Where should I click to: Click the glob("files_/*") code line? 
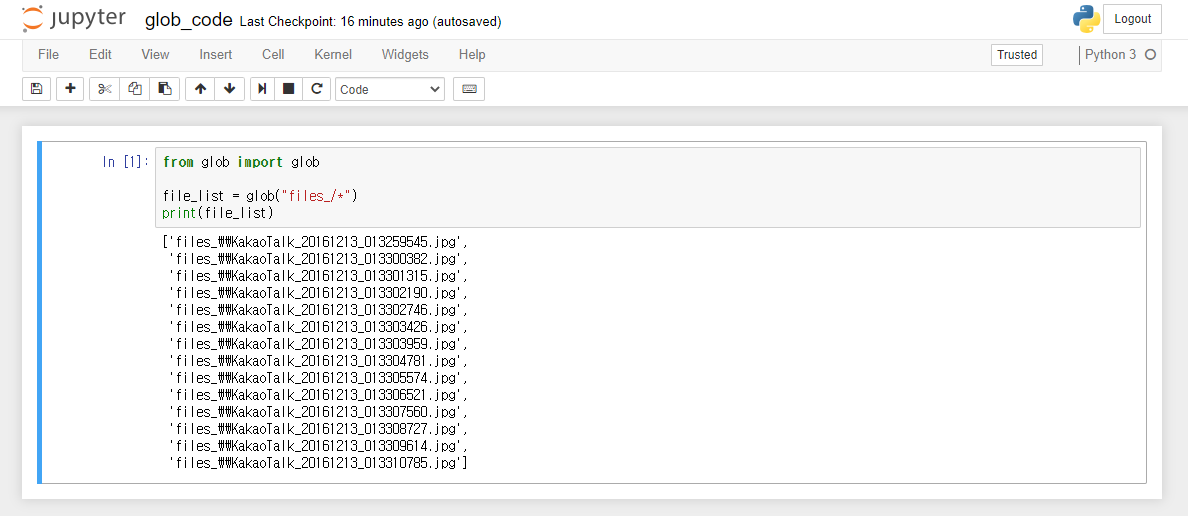(x=260, y=196)
